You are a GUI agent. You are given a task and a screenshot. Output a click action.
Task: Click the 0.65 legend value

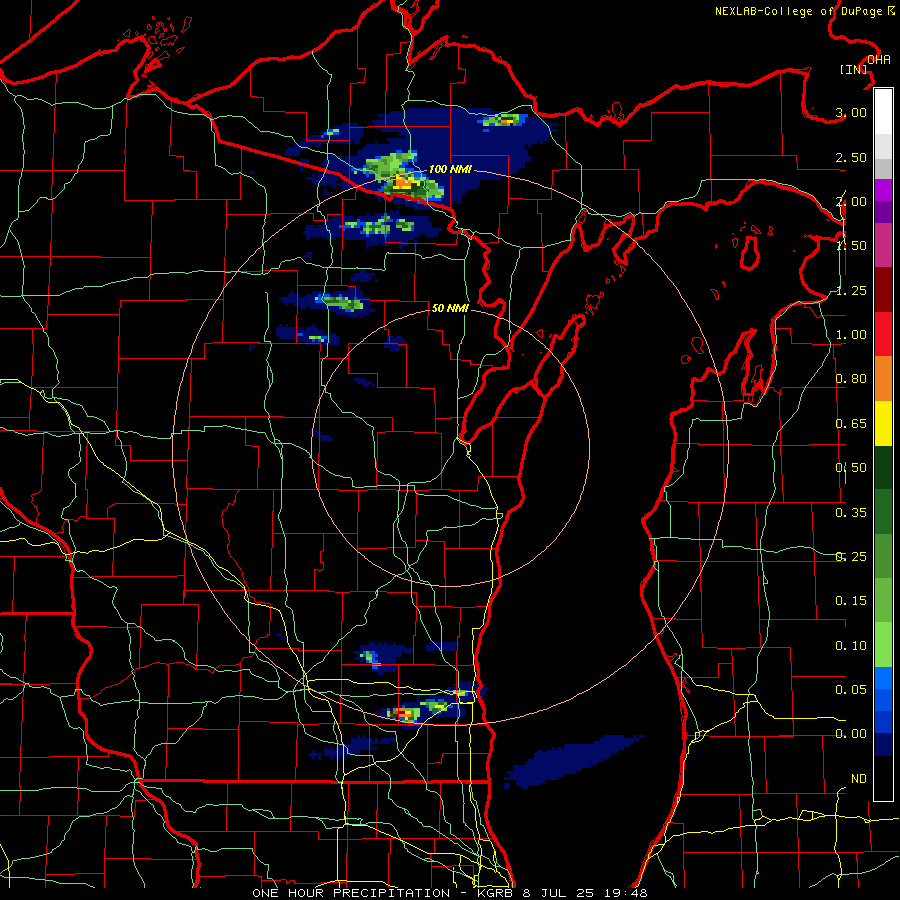coord(851,424)
